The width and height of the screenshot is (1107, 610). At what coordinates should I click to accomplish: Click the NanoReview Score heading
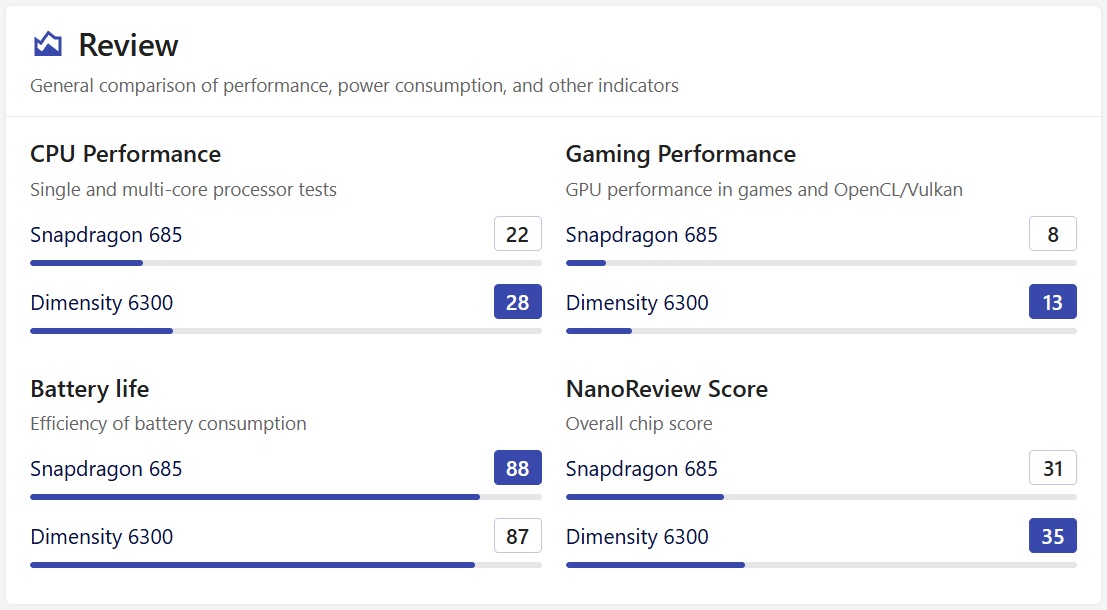click(x=666, y=389)
